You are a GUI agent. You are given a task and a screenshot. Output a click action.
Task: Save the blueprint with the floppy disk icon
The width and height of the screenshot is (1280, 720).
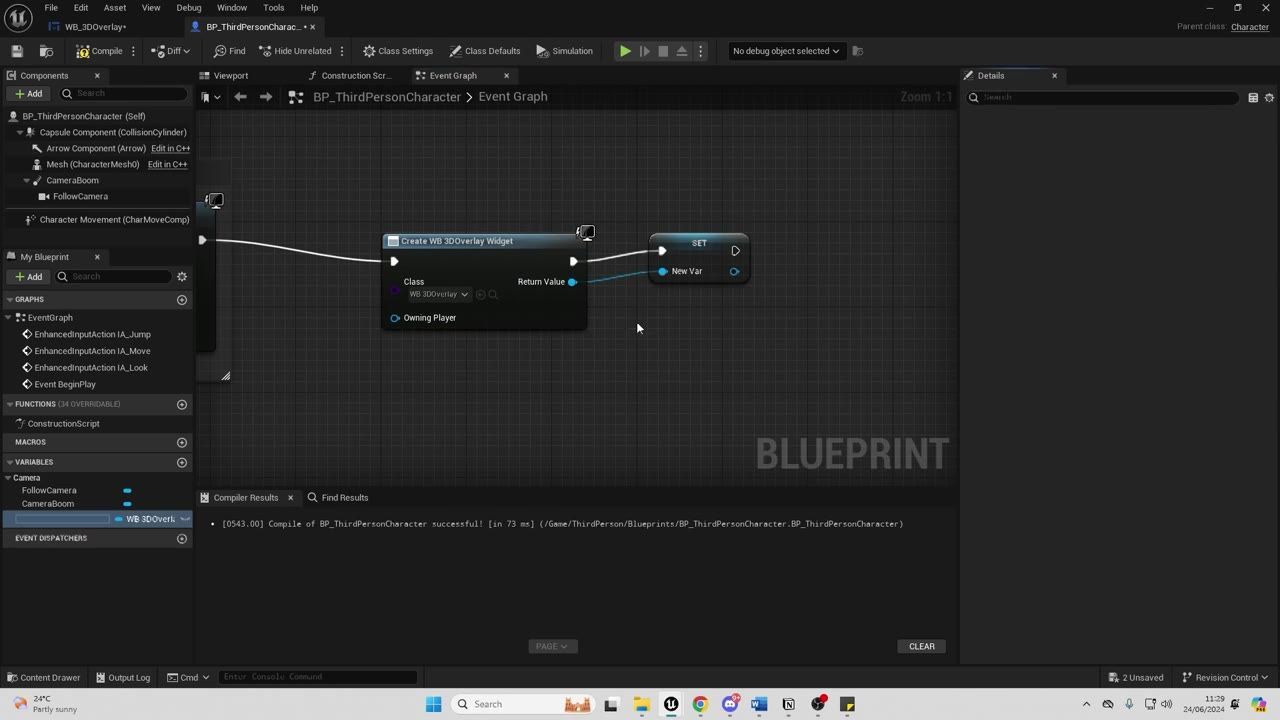coord(17,51)
